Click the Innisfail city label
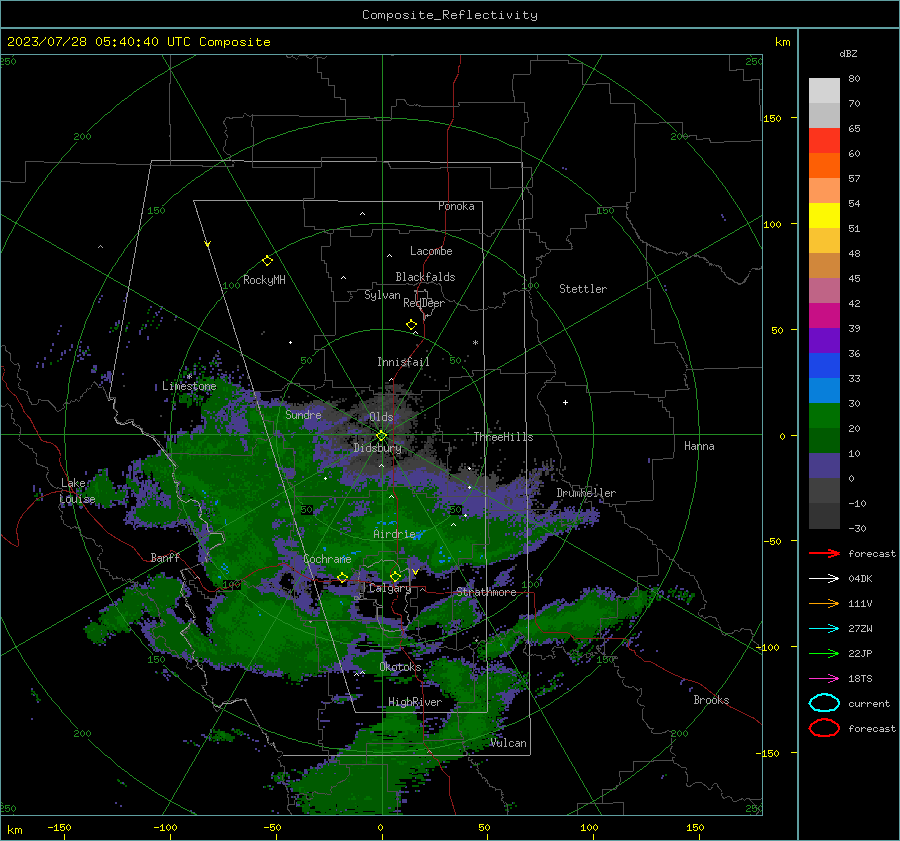Screen dimensions: 900x841 click(403, 362)
